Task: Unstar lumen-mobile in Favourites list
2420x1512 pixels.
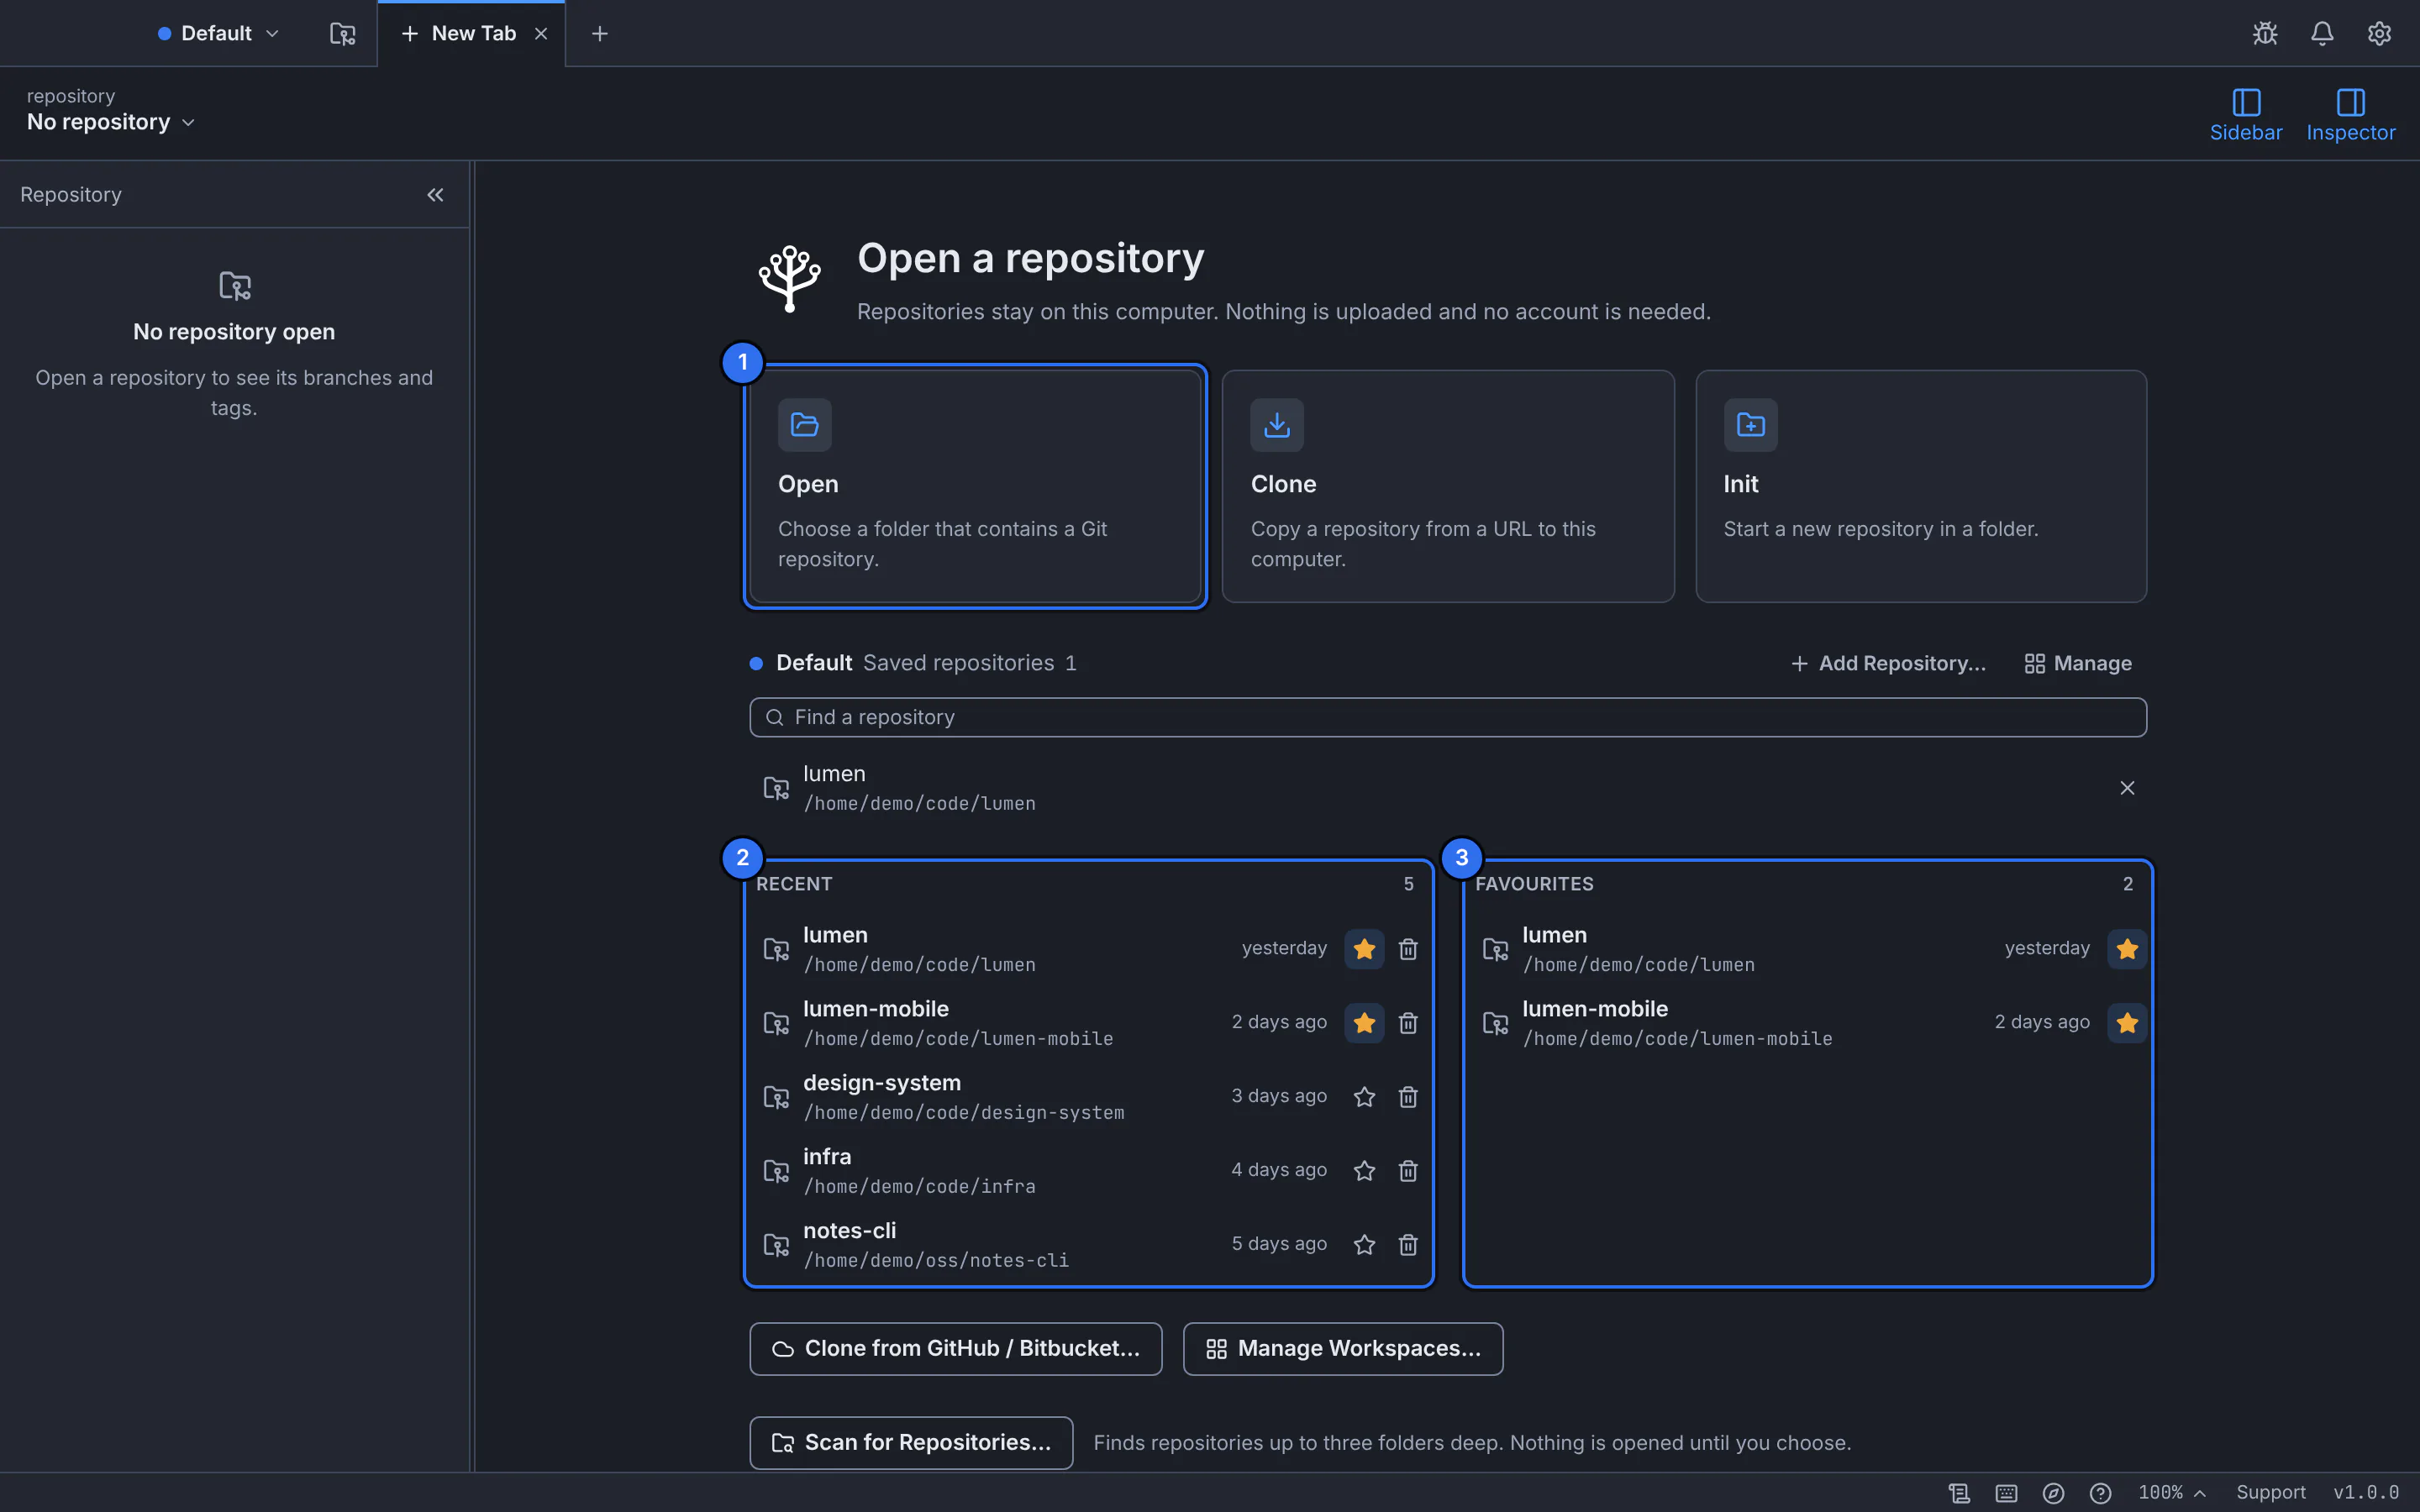Action: (x=2127, y=1023)
